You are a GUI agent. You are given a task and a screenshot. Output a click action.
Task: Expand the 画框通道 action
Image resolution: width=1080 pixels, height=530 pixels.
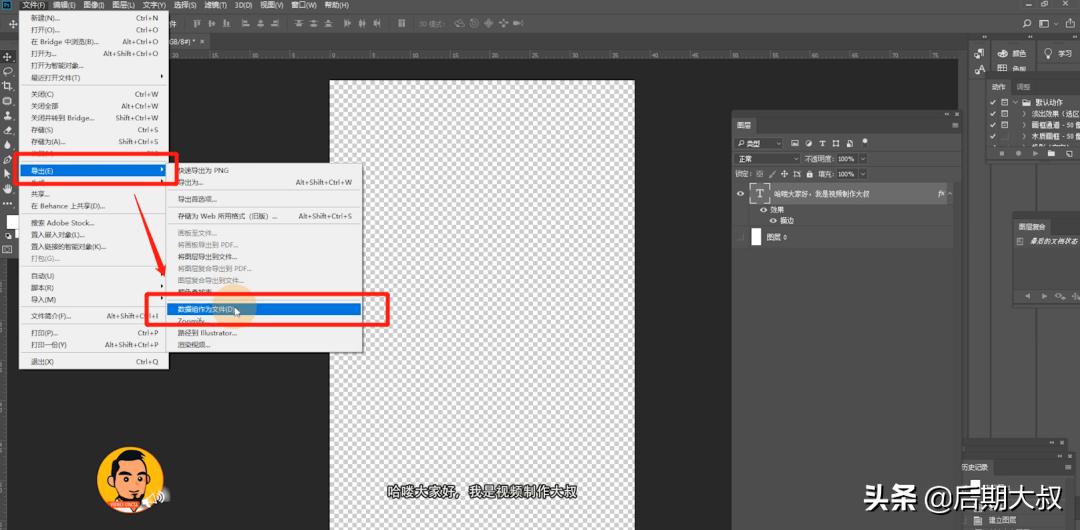1024,125
